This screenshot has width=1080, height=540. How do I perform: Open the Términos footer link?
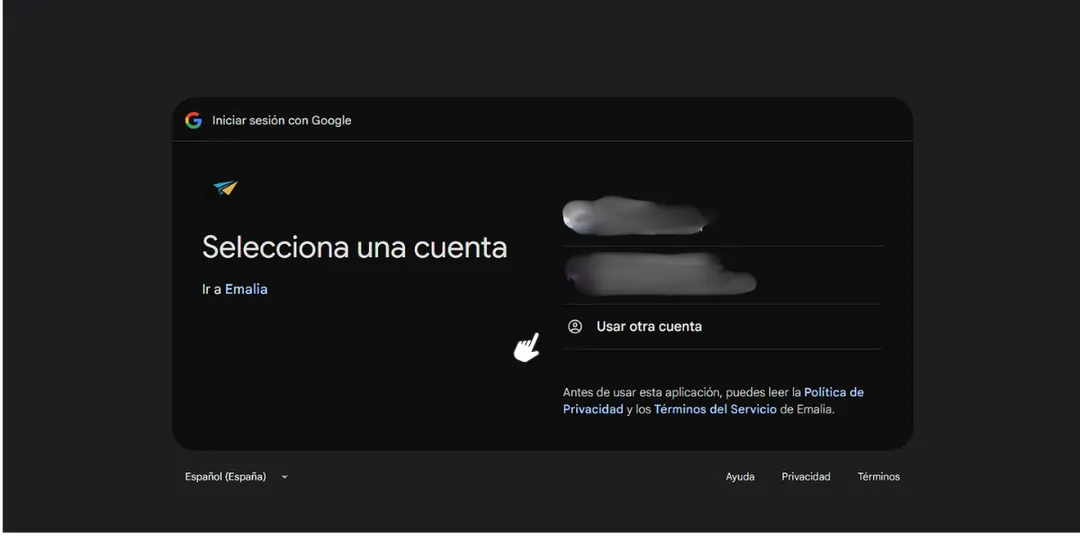point(878,477)
